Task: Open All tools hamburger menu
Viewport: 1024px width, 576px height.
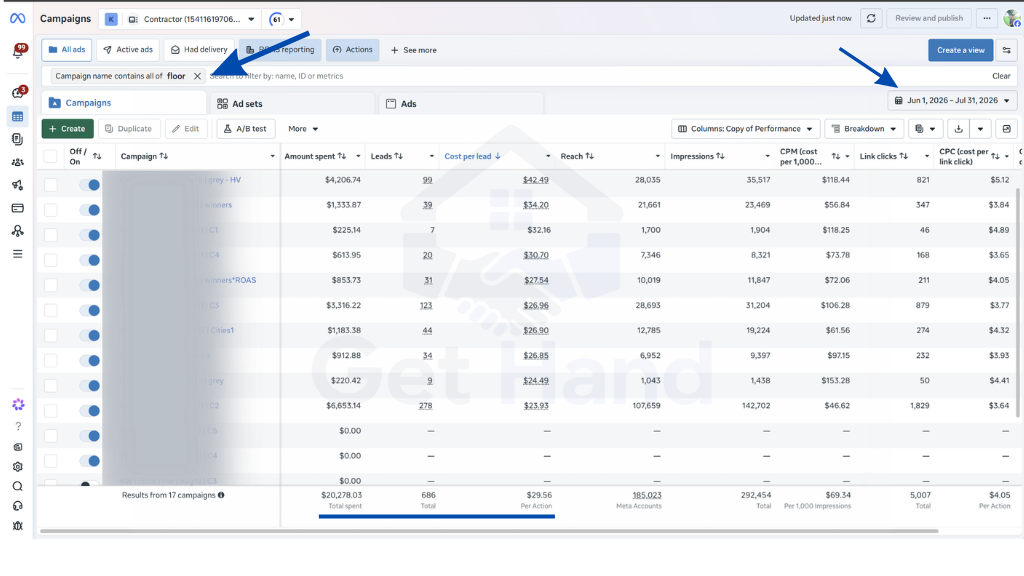Action: [18, 254]
